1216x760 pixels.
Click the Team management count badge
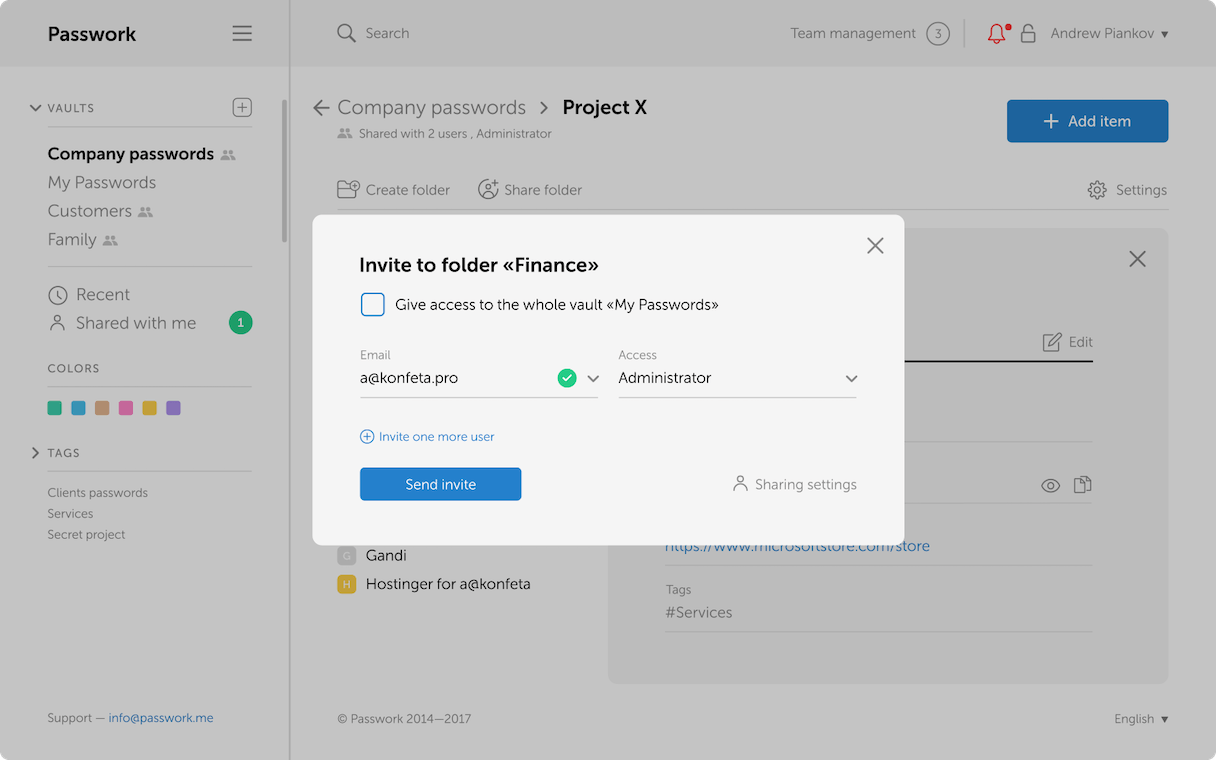point(937,34)
